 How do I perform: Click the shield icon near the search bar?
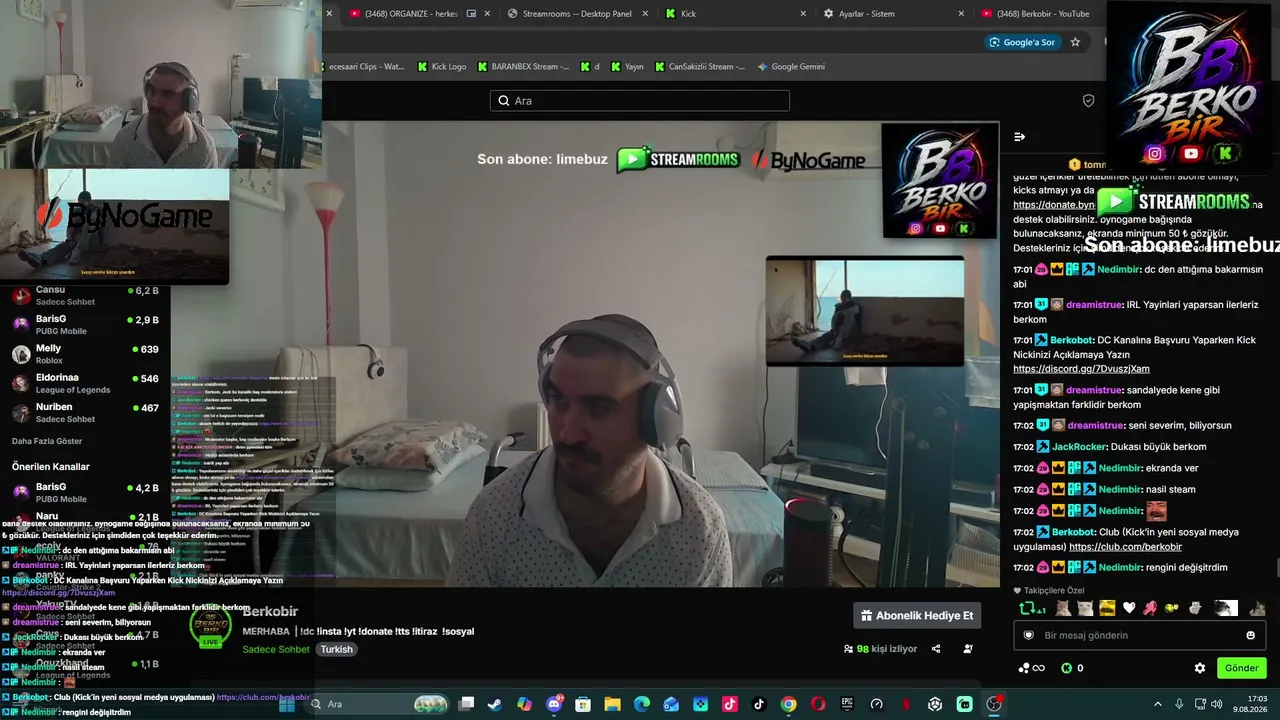tap(1088, 101)
